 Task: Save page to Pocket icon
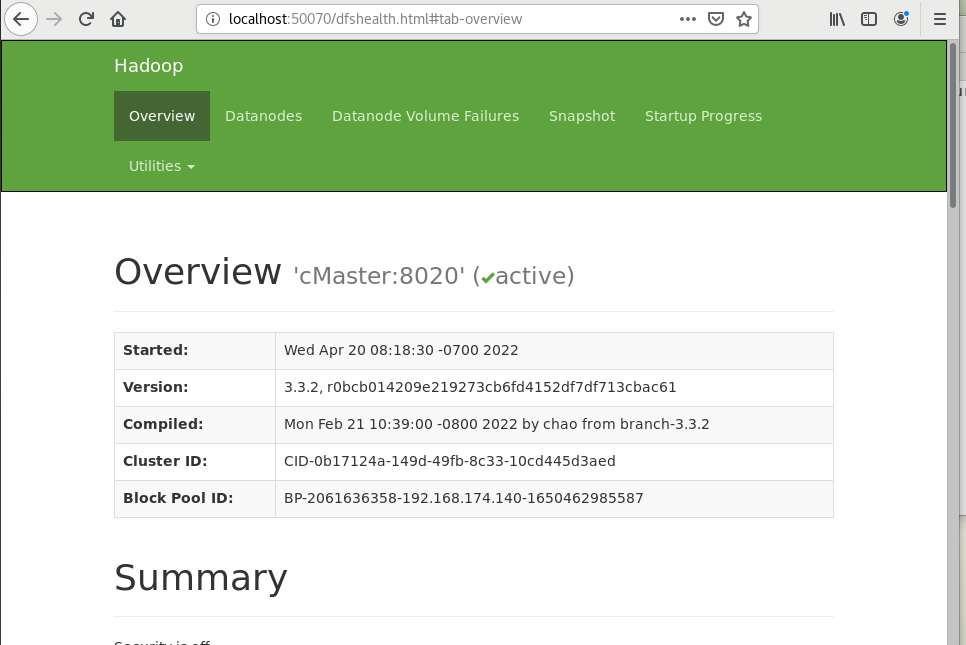pos(715,19)
